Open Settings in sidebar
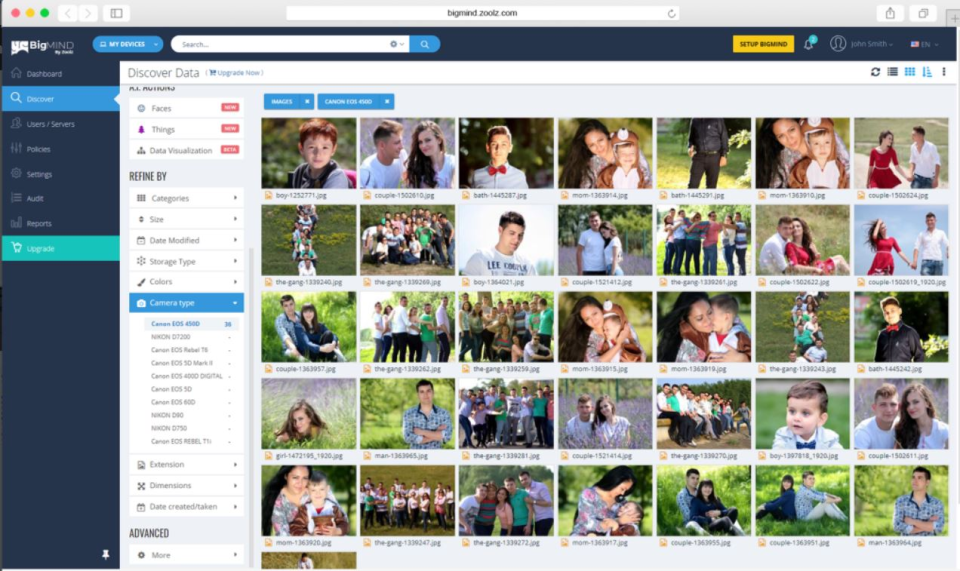 (61, 174)
